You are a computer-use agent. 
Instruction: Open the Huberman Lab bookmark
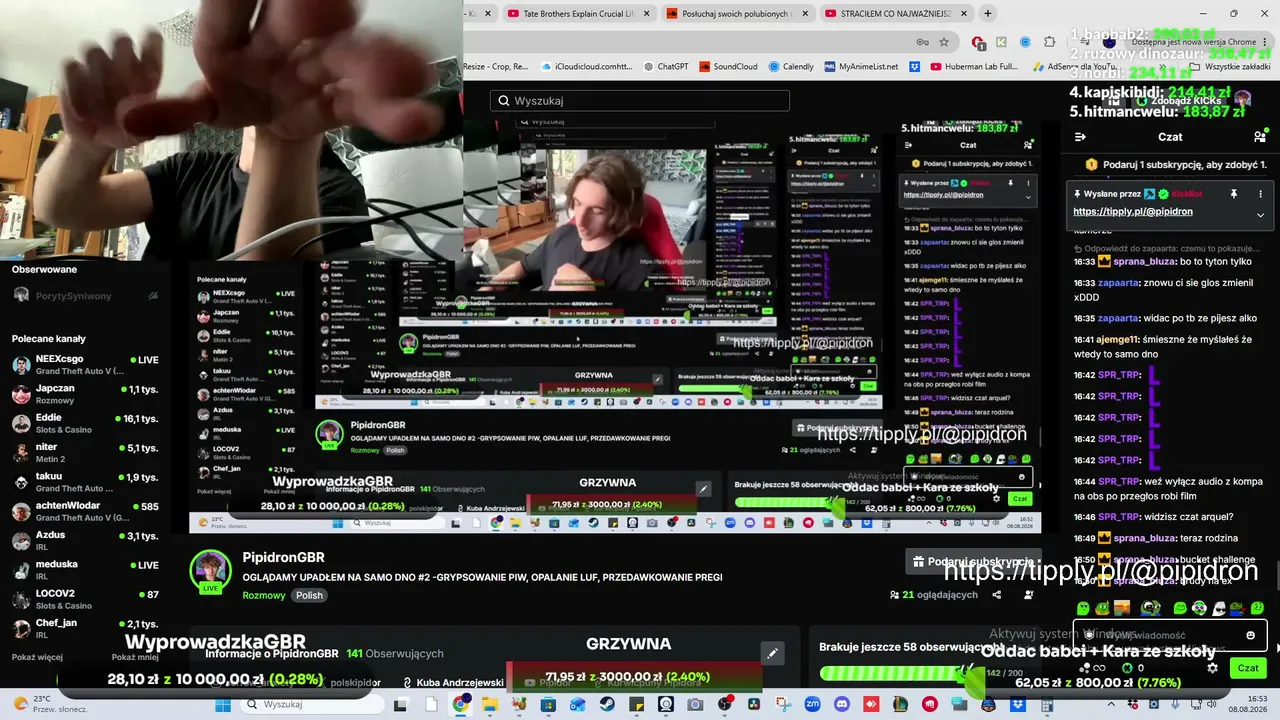pyautogui.click(x=974, y=67)
